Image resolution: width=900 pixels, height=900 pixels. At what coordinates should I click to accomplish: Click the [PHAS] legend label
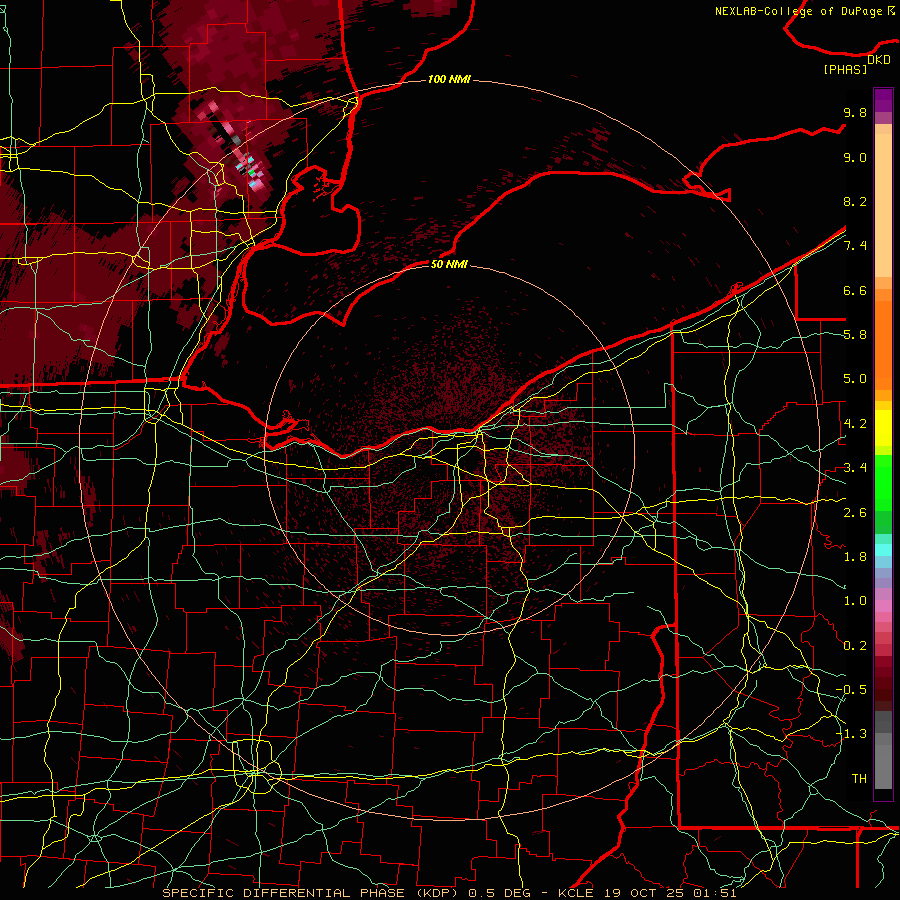tap(845, 70)
